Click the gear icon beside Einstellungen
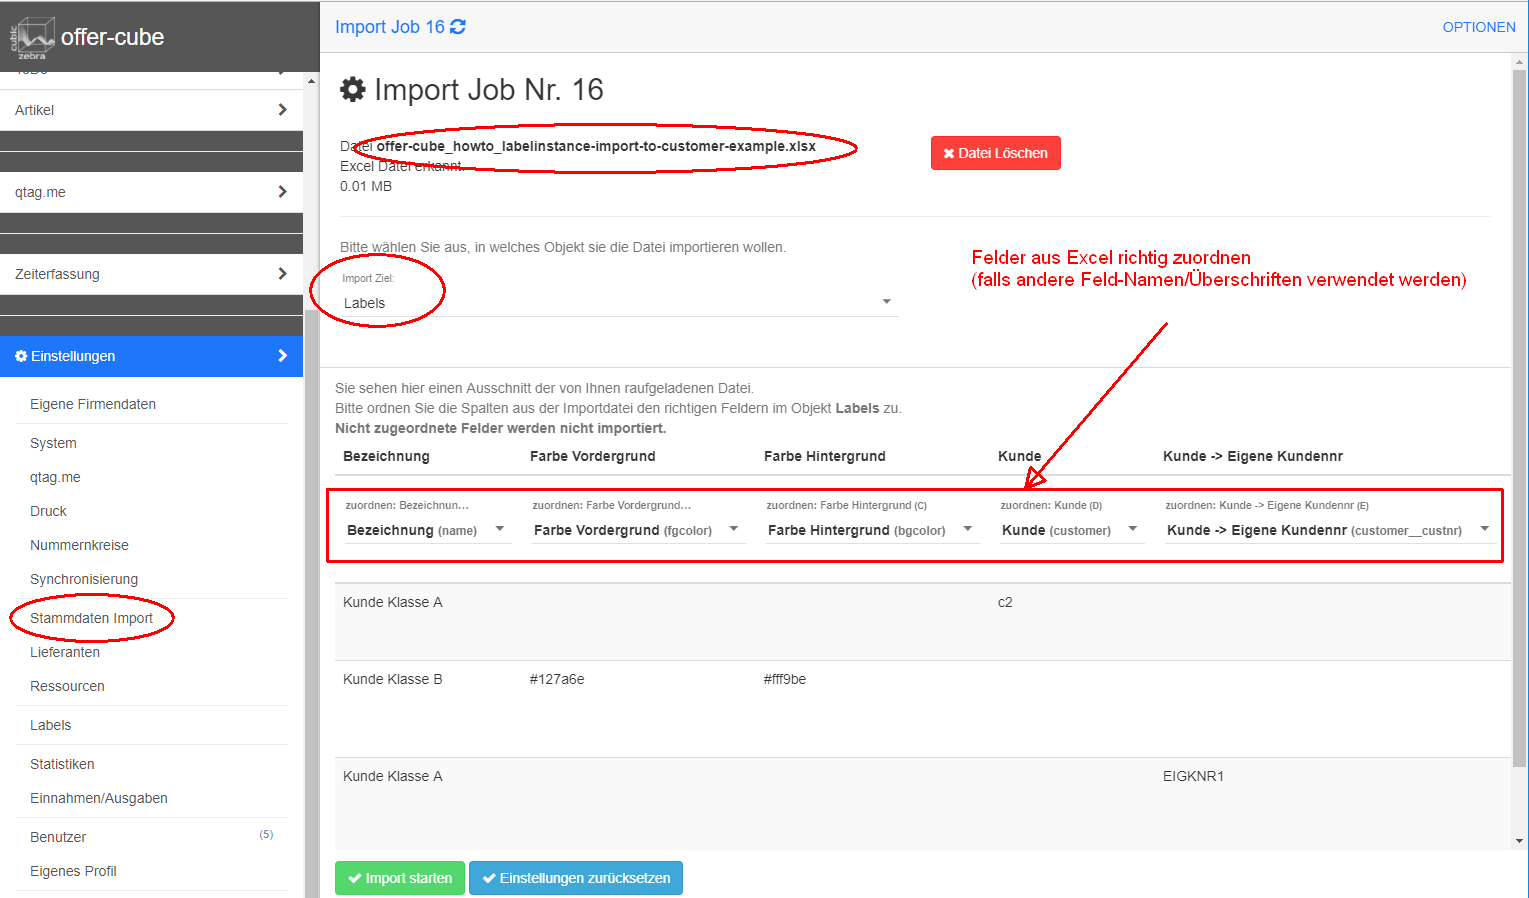Image resolution: width=1529 pixels, height=898 pixels. coord(21,356)
